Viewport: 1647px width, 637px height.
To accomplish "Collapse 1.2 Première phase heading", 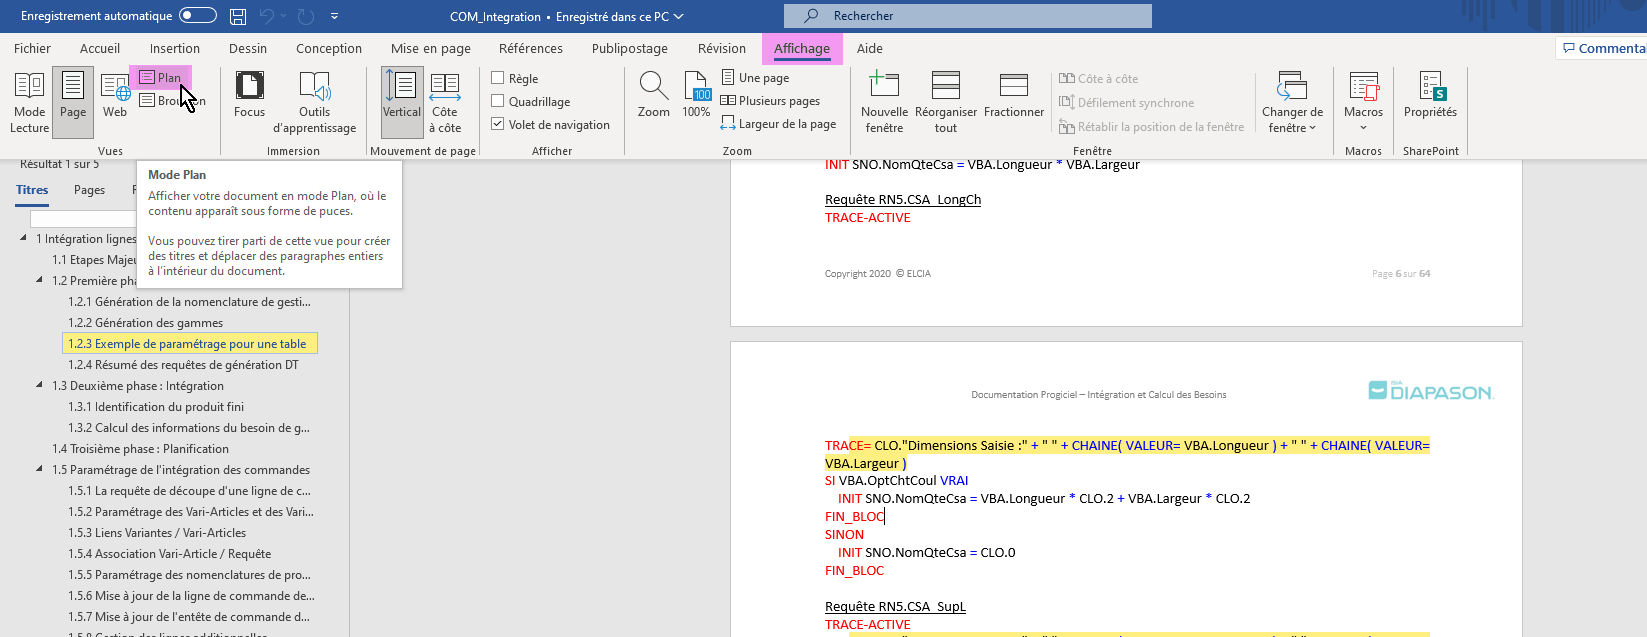I will 39,280.
